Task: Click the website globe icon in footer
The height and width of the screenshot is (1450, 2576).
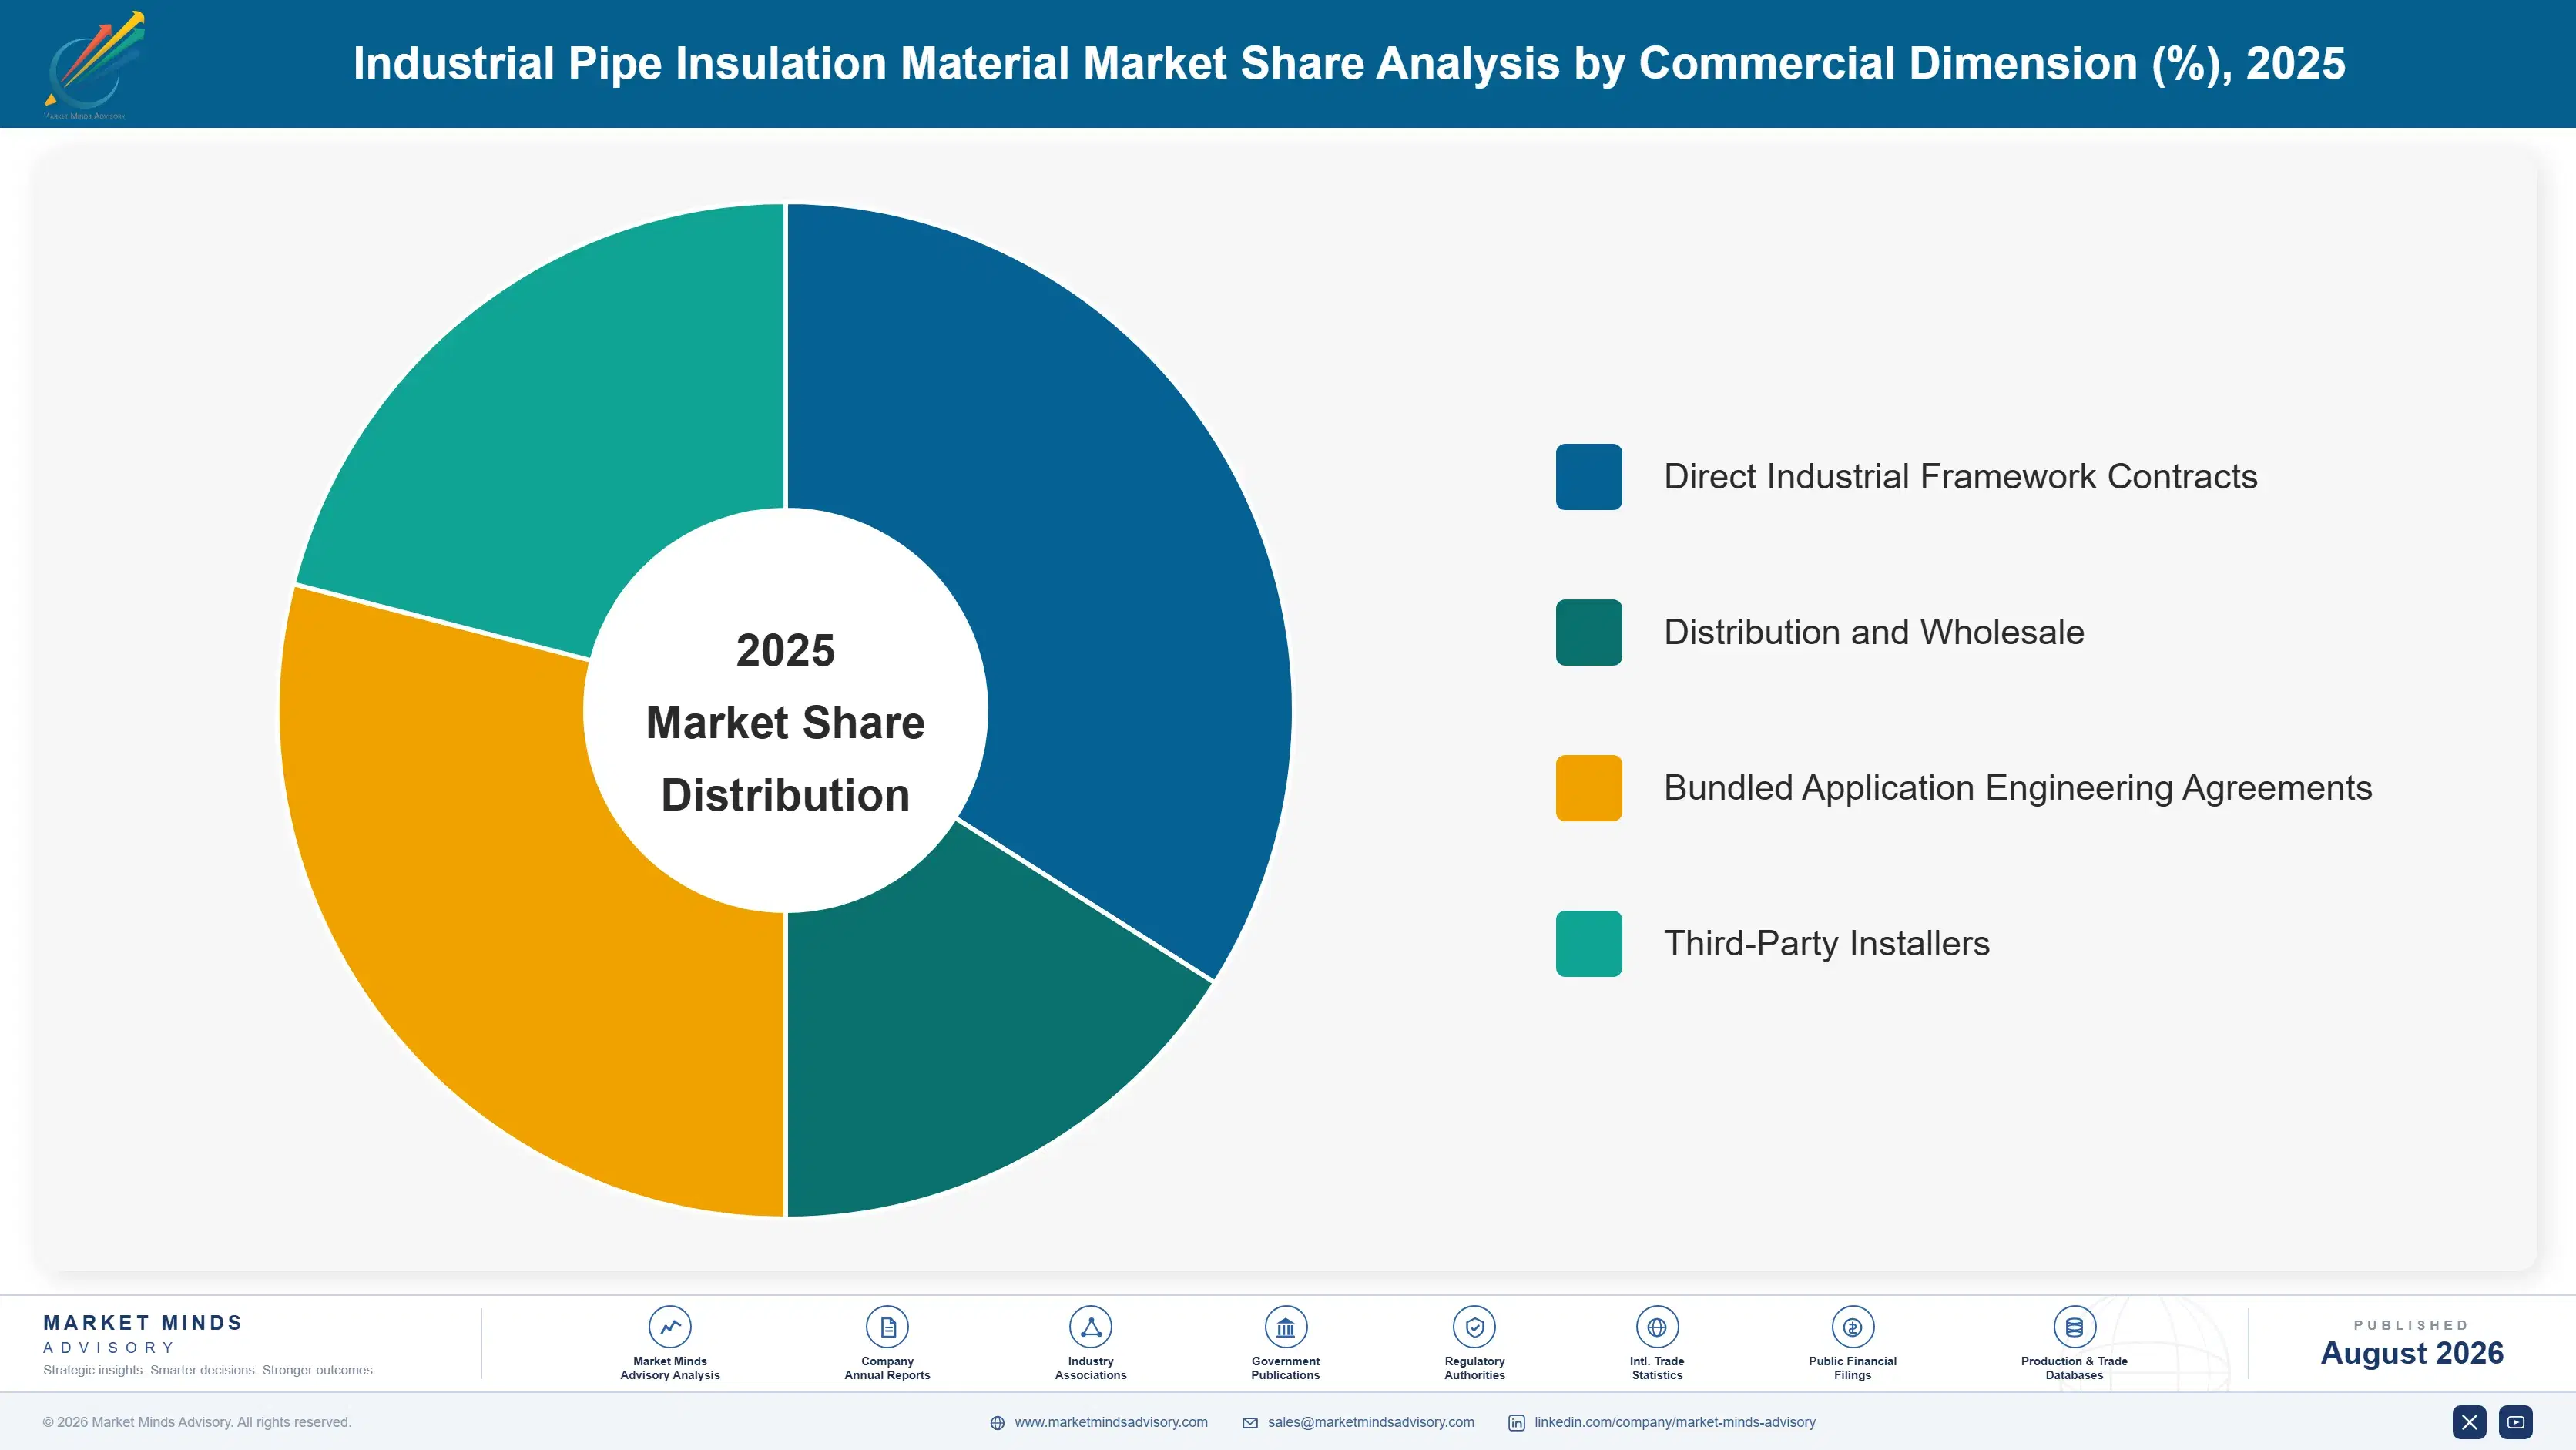Action: 997,1423
